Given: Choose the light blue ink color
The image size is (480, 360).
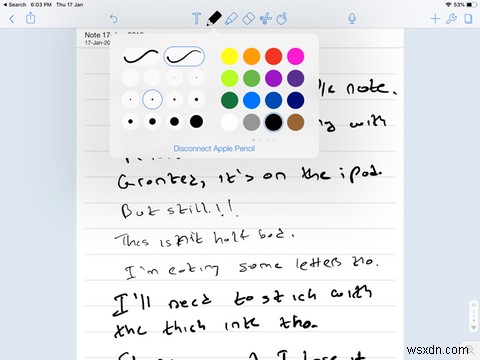Looking at the screenshot, I should pos(251,100).
